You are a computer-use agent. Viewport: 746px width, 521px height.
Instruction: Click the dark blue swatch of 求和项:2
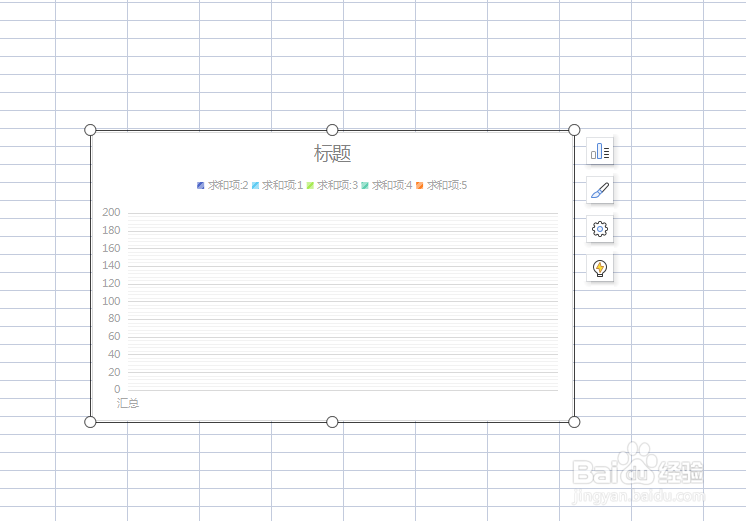click(x=201, y=186)
